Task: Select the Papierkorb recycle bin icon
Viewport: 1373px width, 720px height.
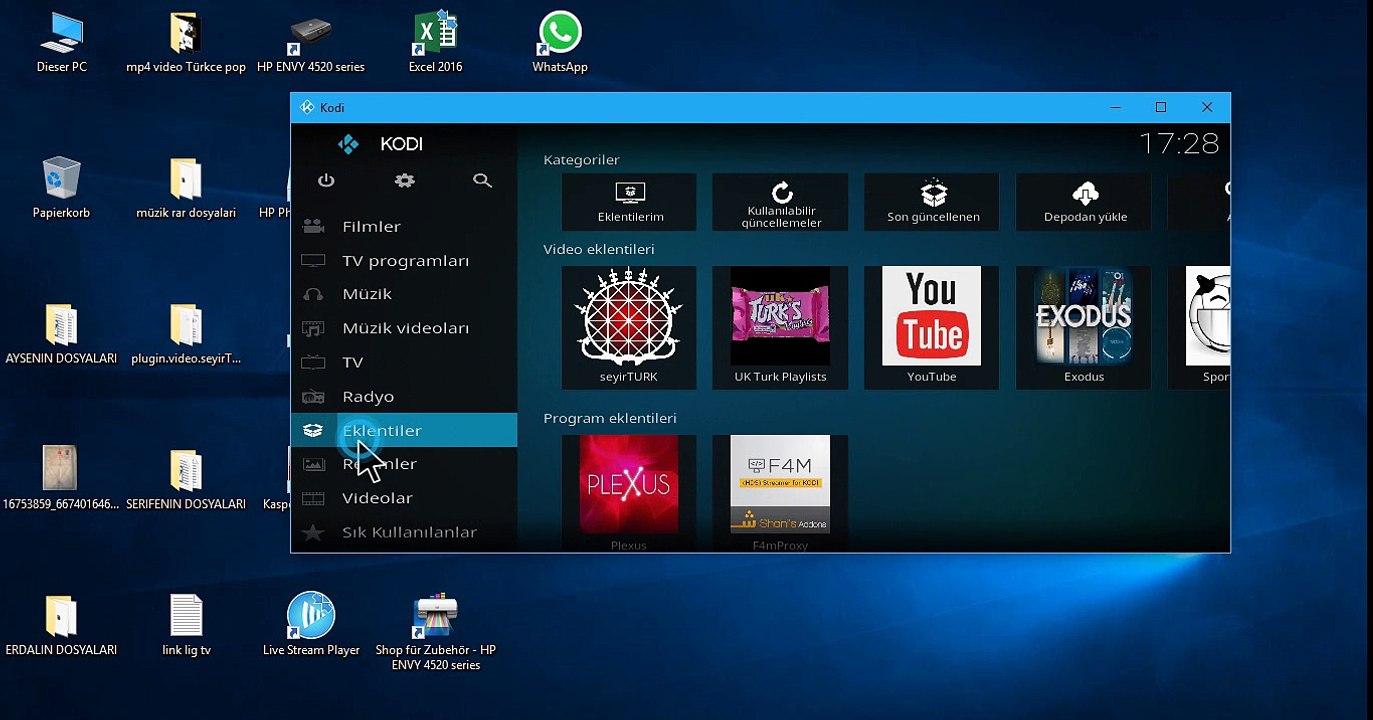Action: pos(62,188)
